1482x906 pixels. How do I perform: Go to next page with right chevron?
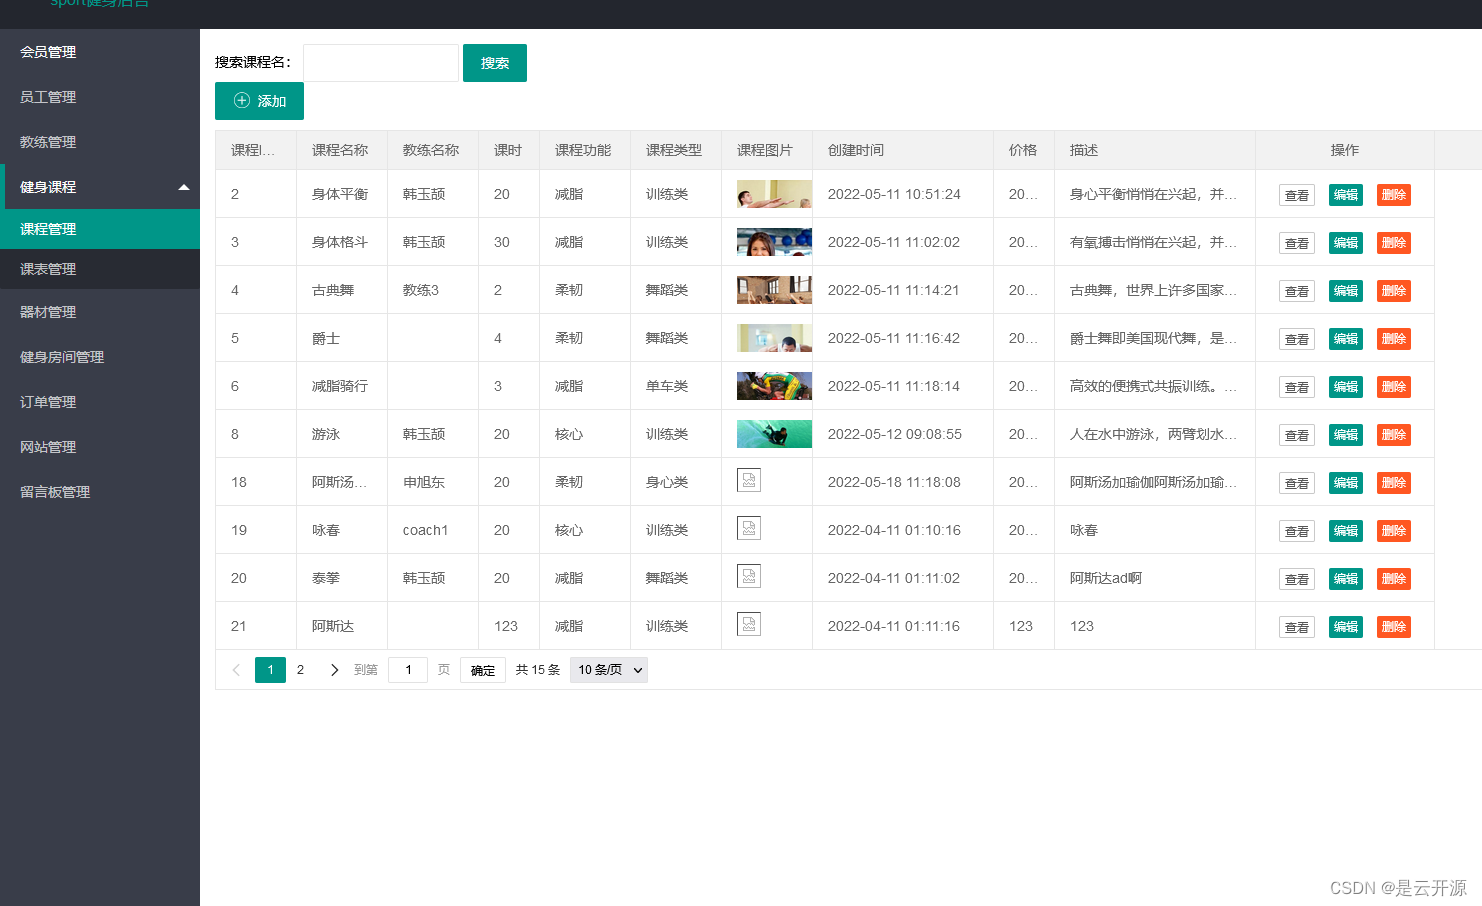334,670
